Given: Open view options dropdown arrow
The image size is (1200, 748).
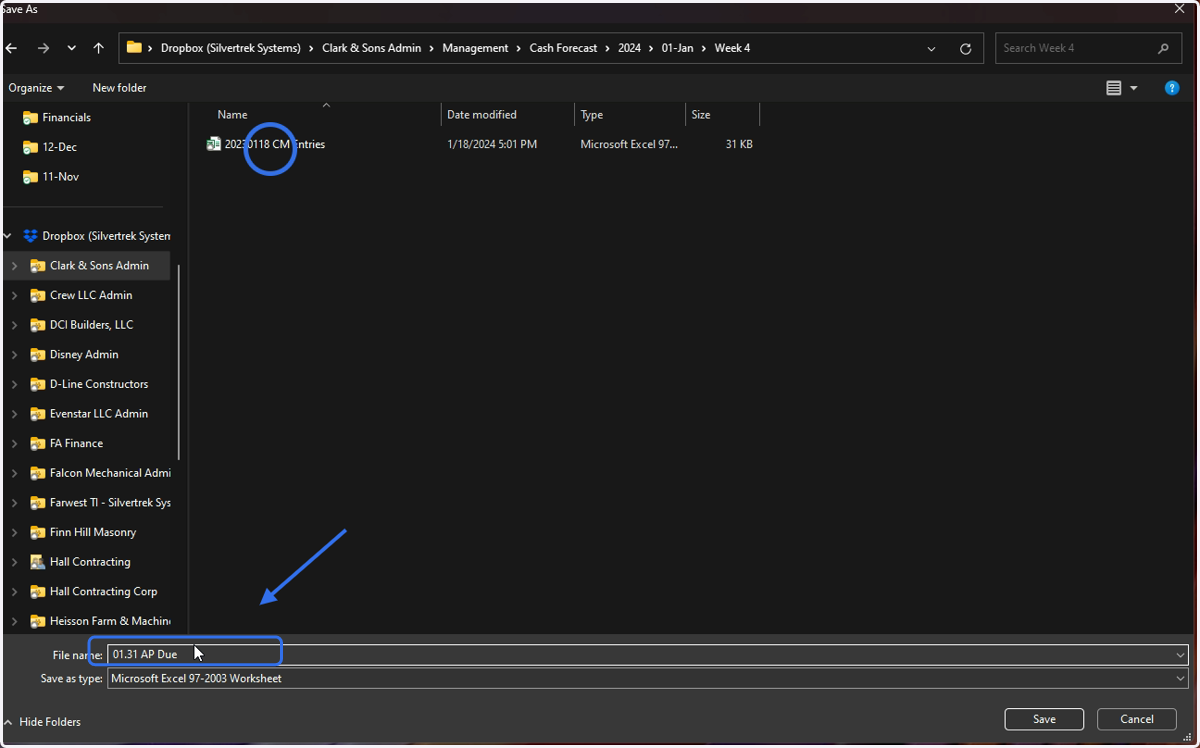Looking at the screenshot, I should pos(1134,88).
